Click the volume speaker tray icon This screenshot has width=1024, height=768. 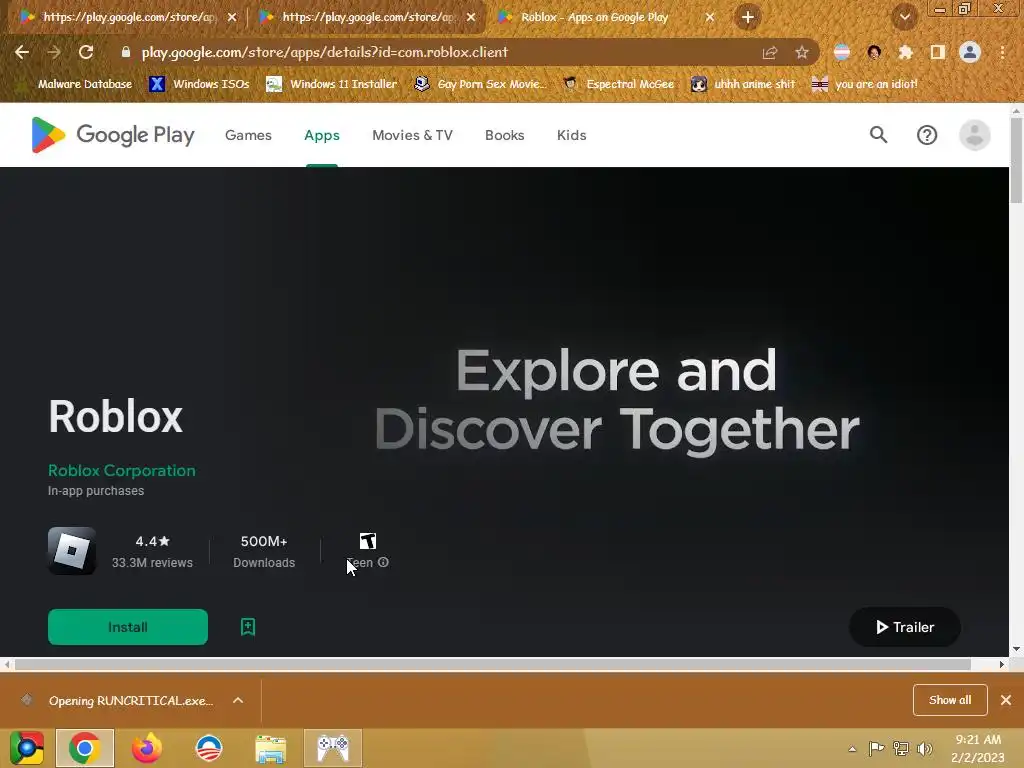(925, 748)
